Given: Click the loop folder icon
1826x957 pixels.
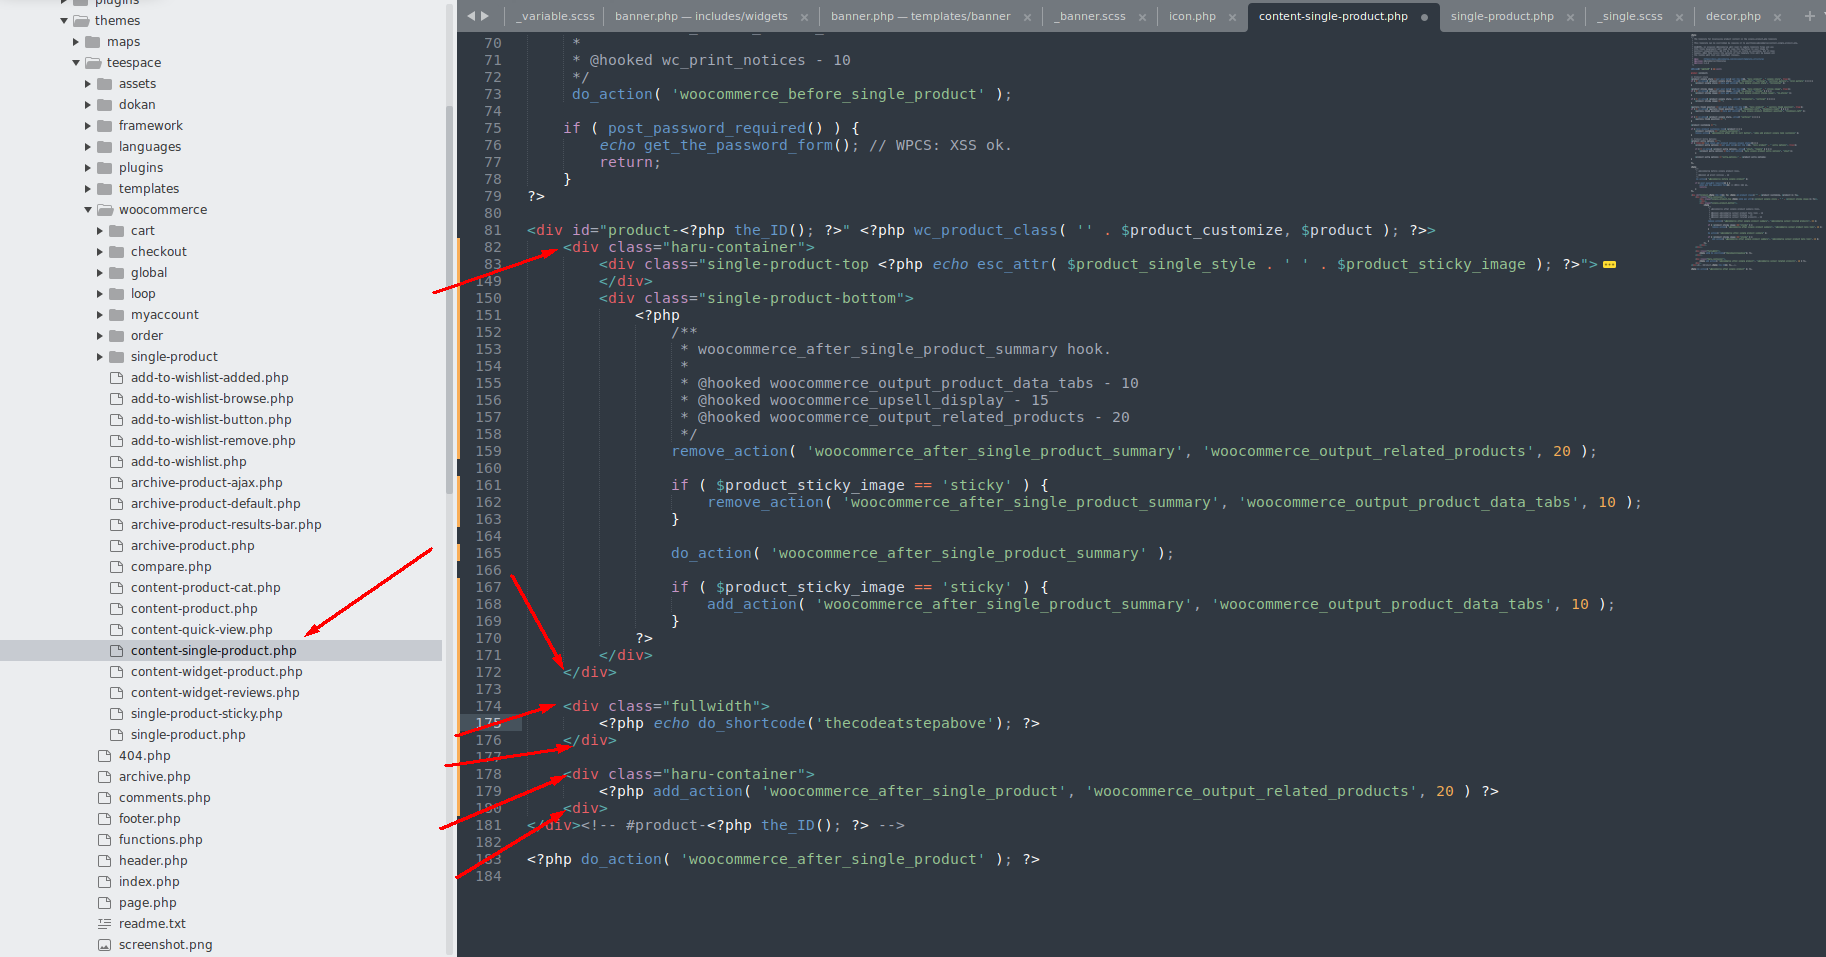Looking at the screenshot, I should click(x=117, y=294).
